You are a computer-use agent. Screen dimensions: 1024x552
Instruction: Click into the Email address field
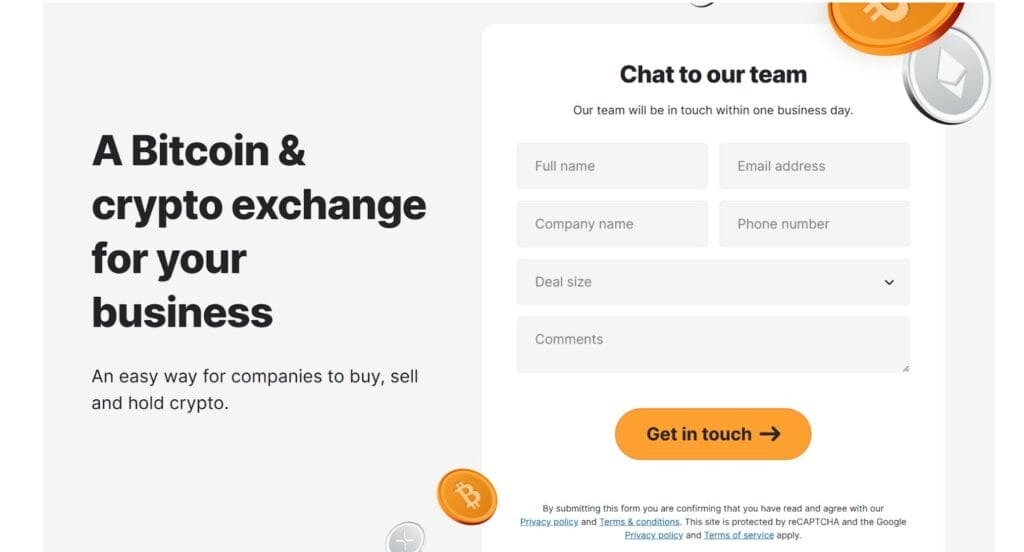point(814,166)
